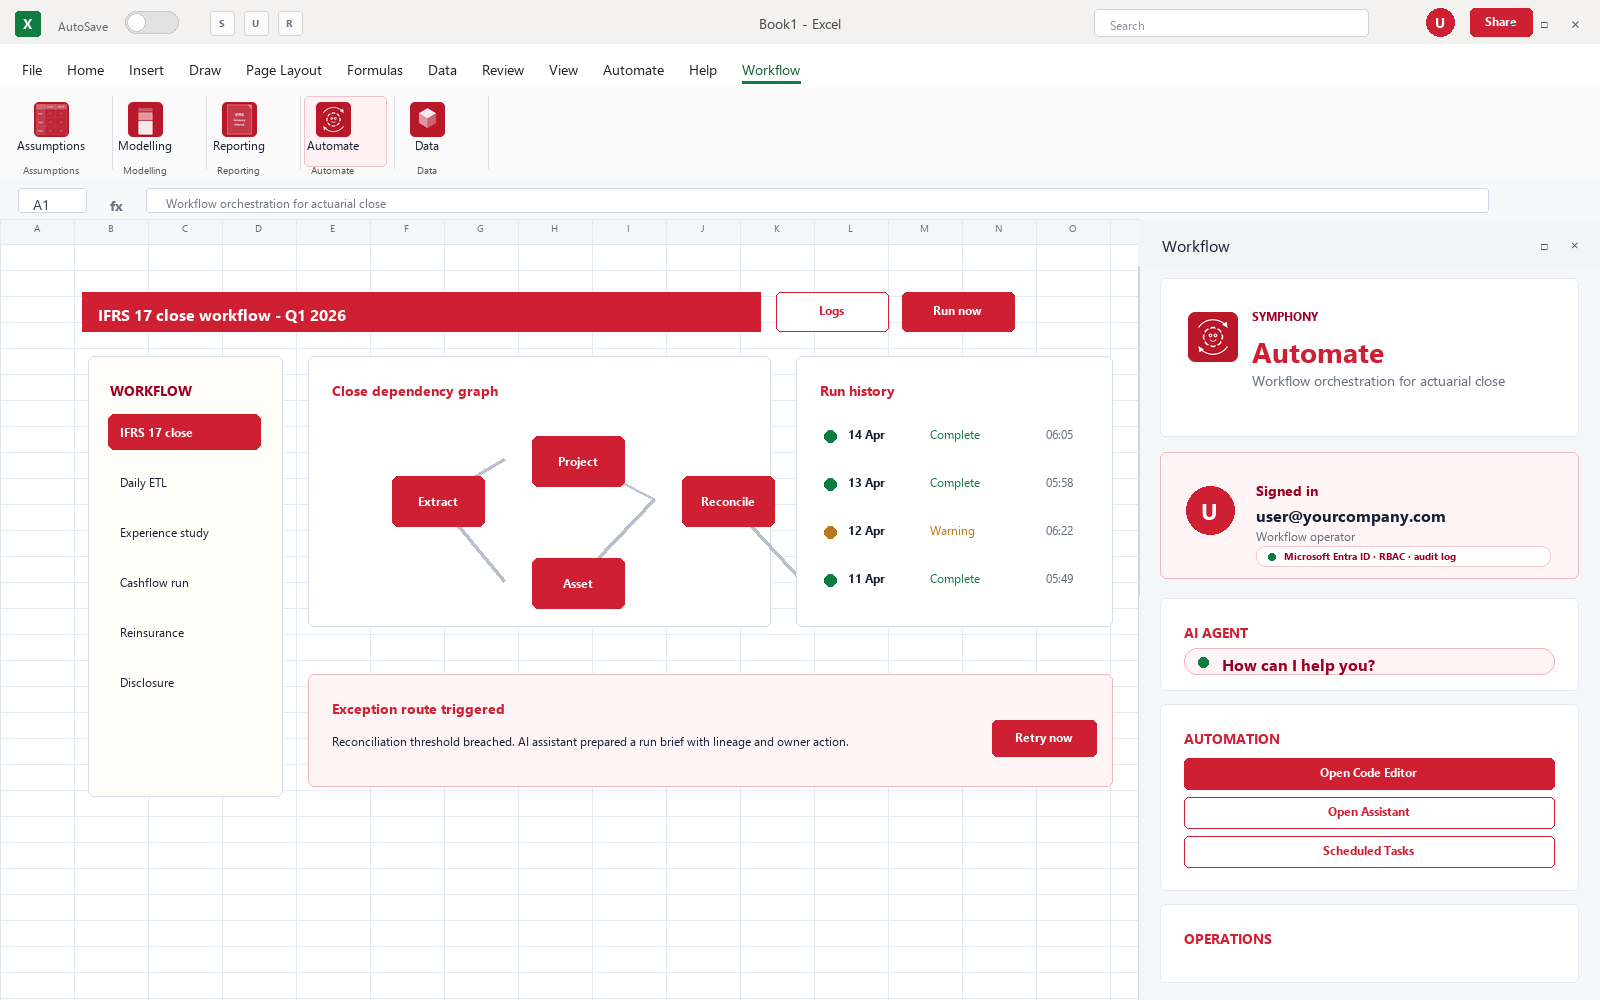Click the Asset node in dependency graph
The image size is (1600, 1000).
pos(578,584)
